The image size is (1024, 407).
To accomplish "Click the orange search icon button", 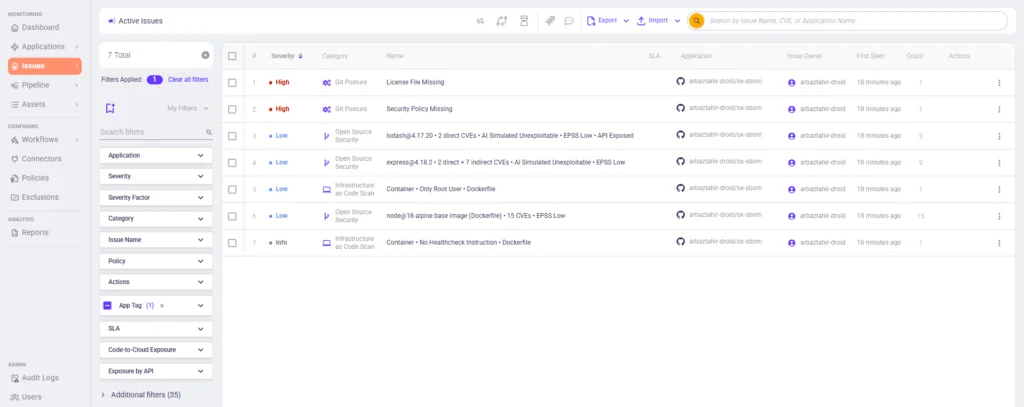I will pyautogui.click(x=697, y=21).
